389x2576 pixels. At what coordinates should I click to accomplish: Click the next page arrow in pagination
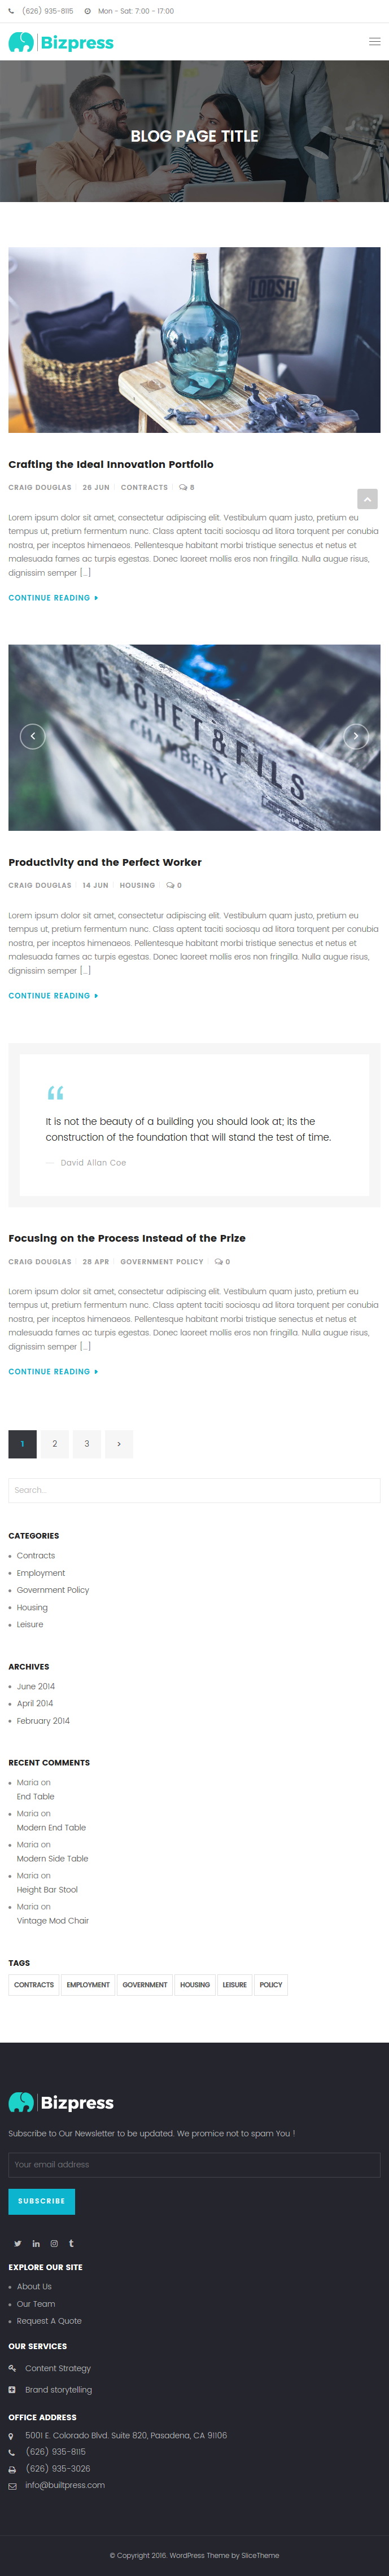(x=119, y=1443)
